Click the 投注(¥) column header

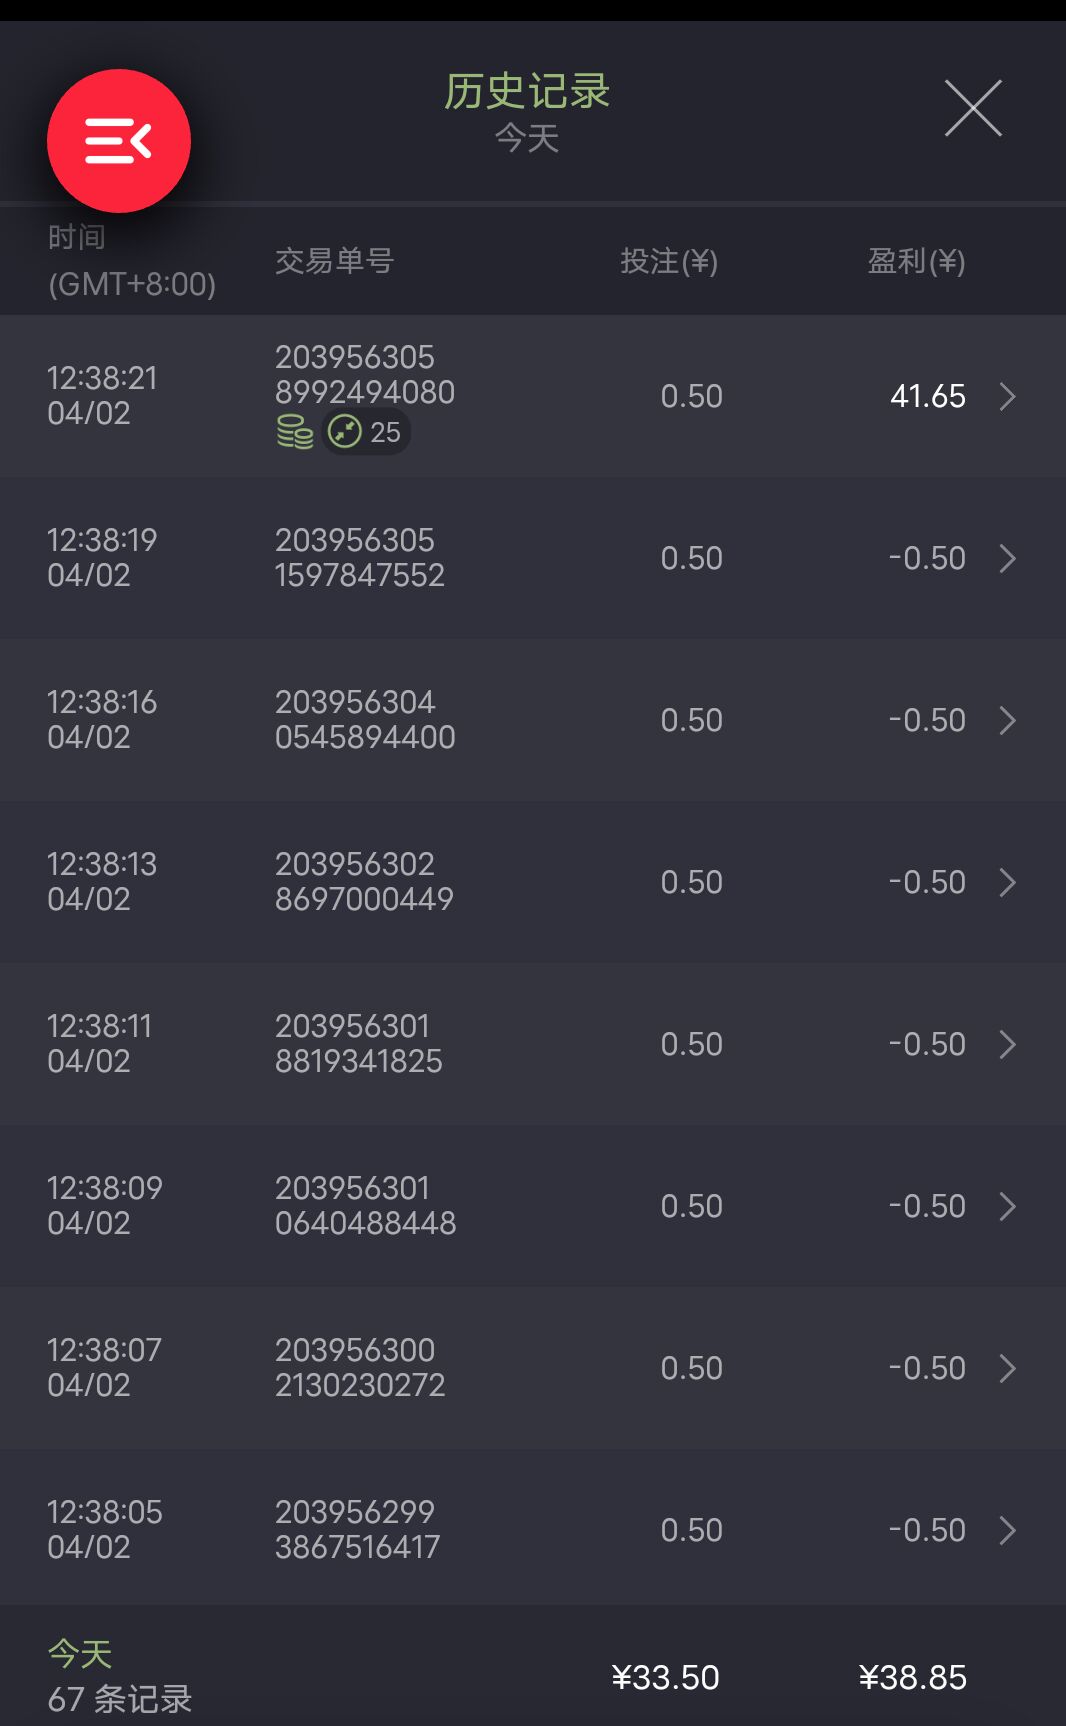pos(668,261)
